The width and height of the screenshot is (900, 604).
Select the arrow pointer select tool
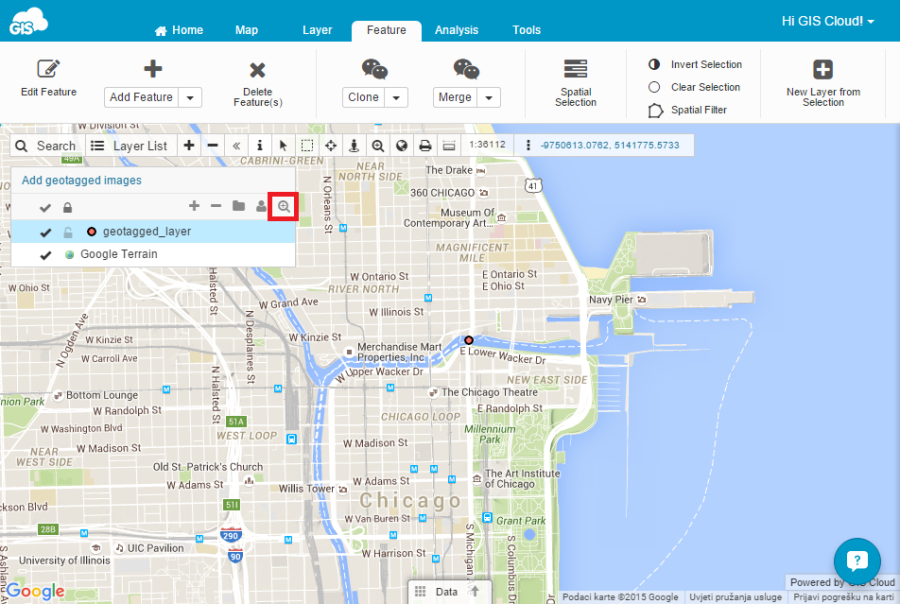click(283, 145)
